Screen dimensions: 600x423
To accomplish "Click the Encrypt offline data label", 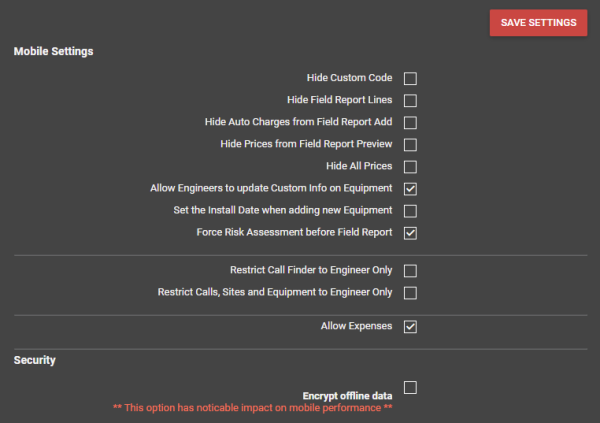I will (347, 396).
